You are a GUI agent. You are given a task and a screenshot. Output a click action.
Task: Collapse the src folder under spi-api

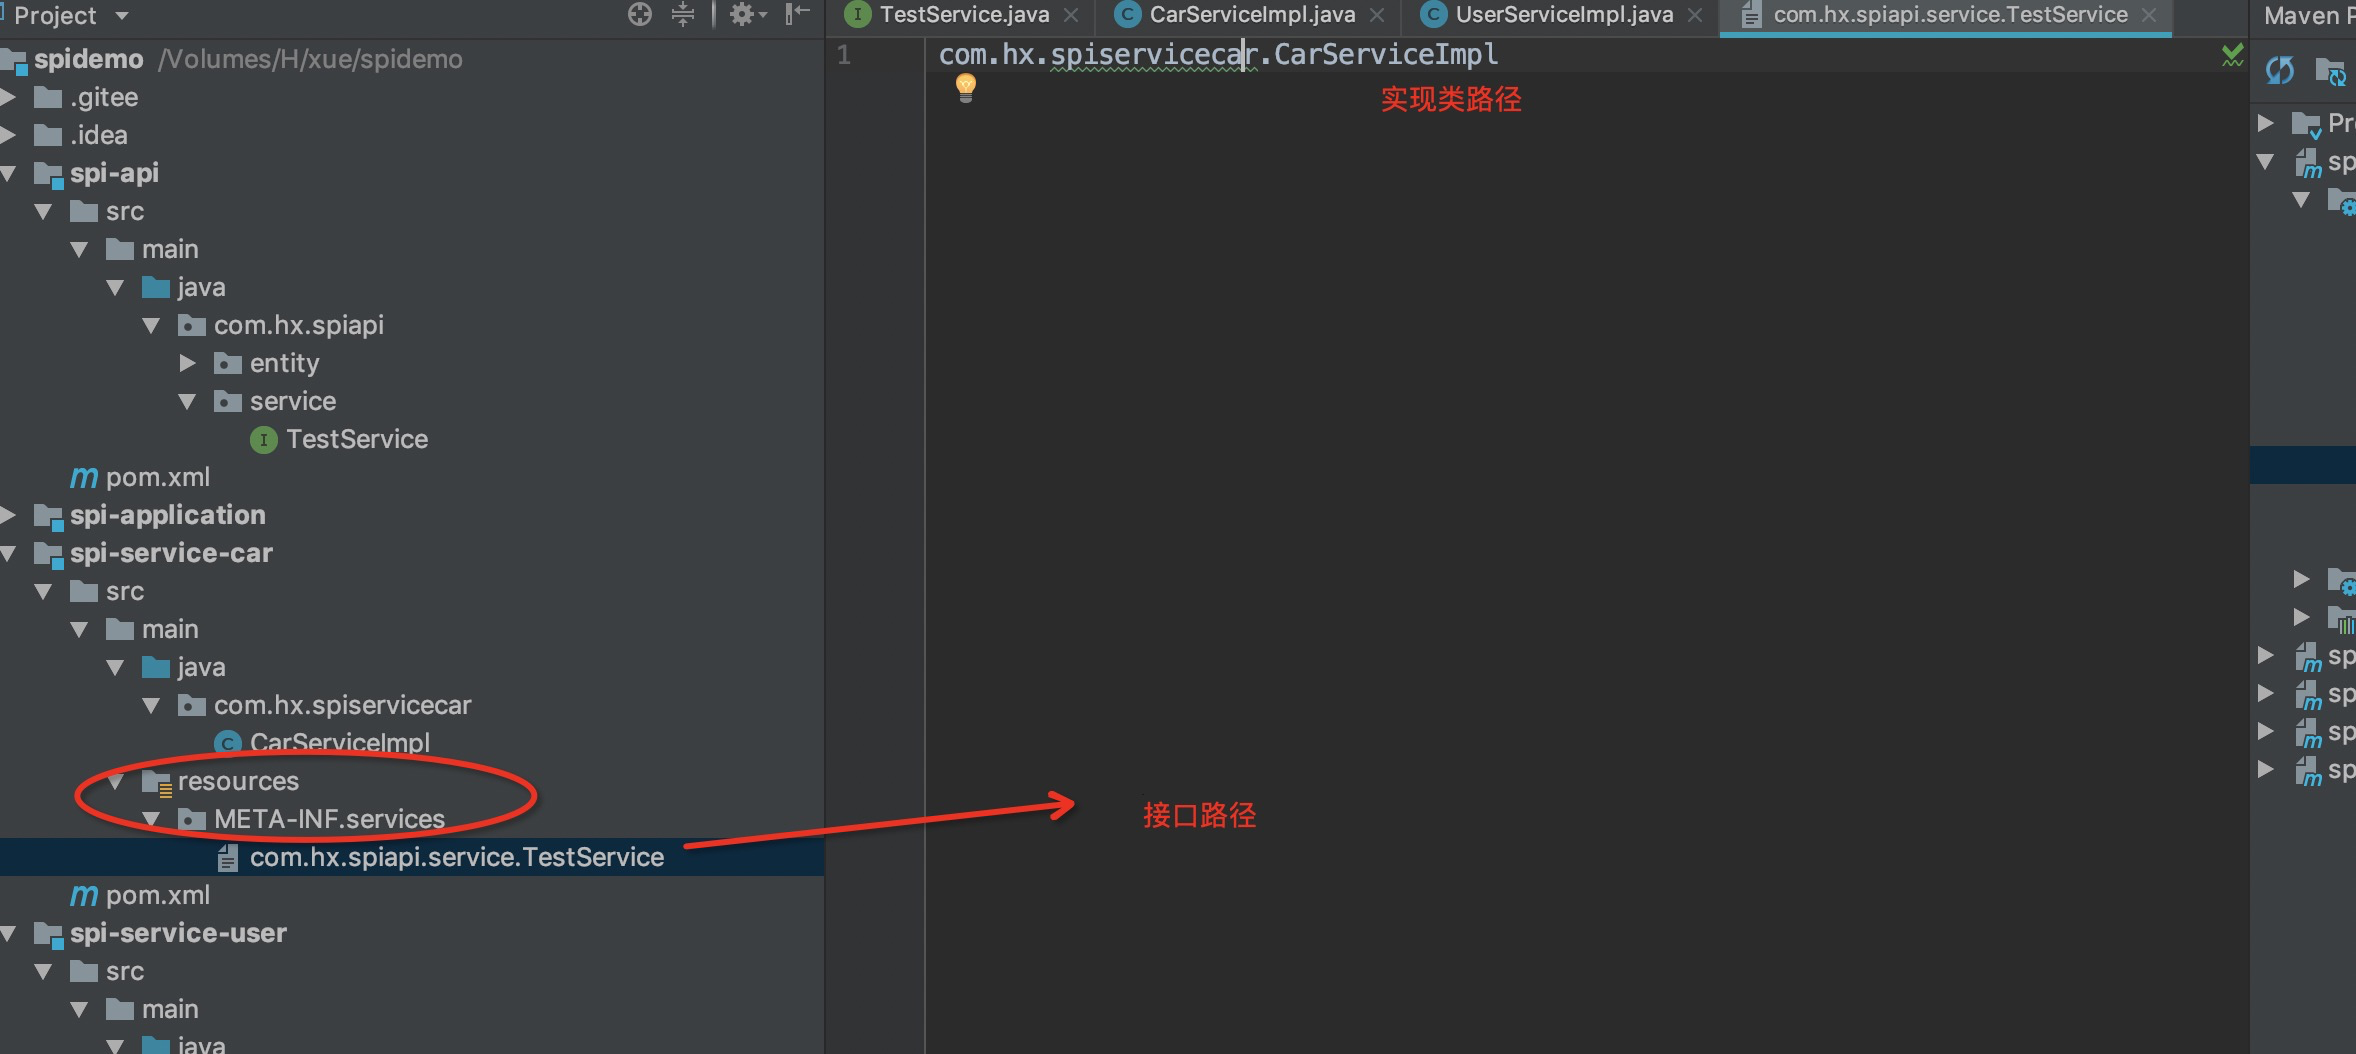click(43, 211)
